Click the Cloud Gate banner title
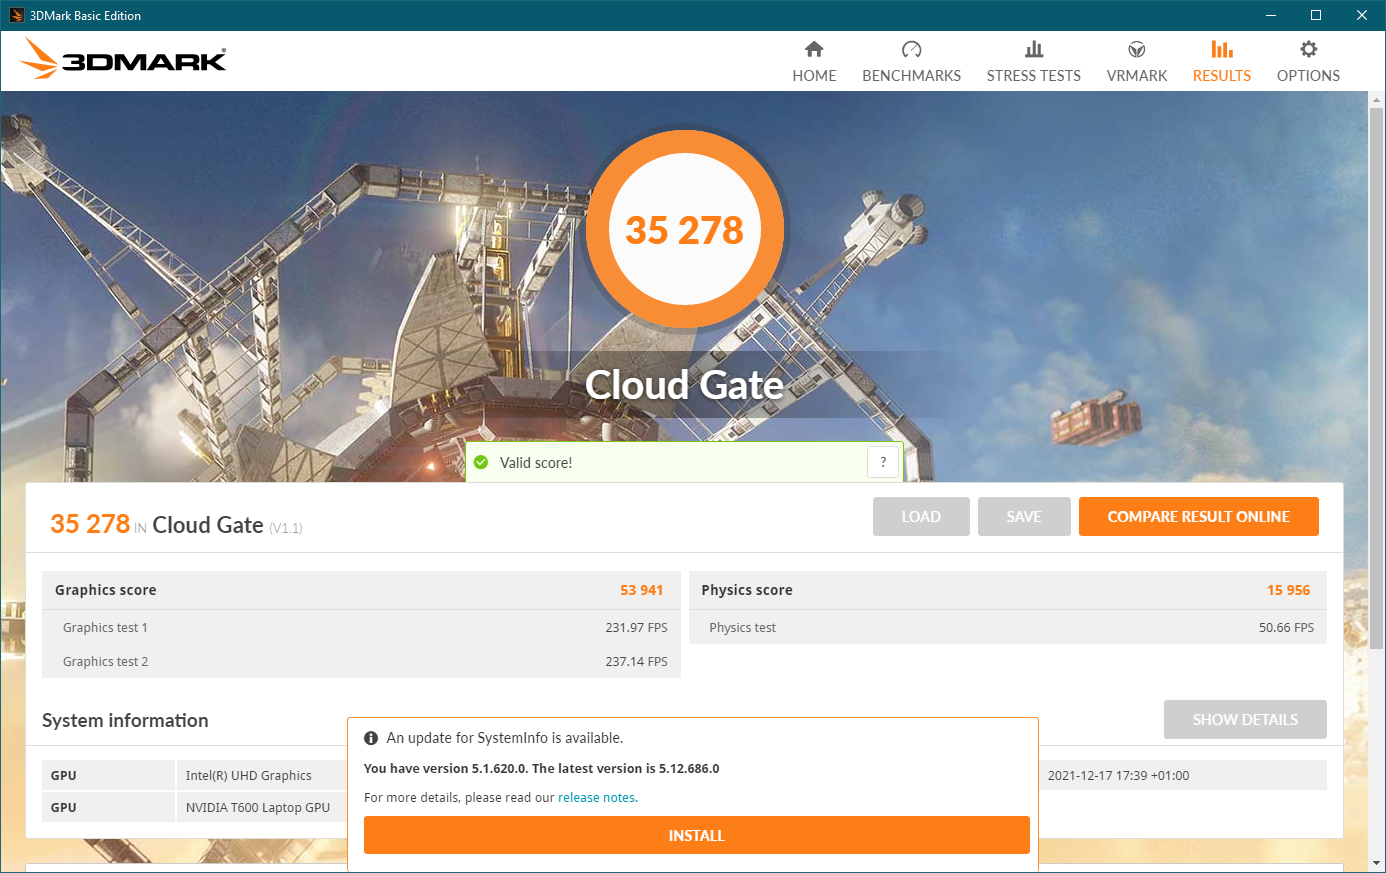This screenshot has width=1386, height=873. (x=684, y=385)
